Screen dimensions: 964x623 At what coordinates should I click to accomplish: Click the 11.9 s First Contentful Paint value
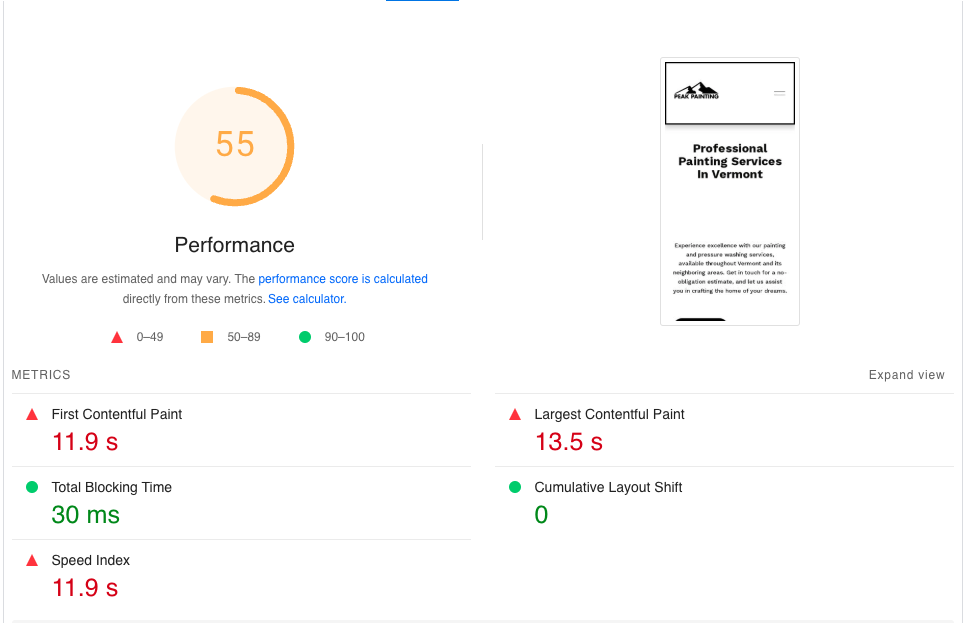(84, 441)
